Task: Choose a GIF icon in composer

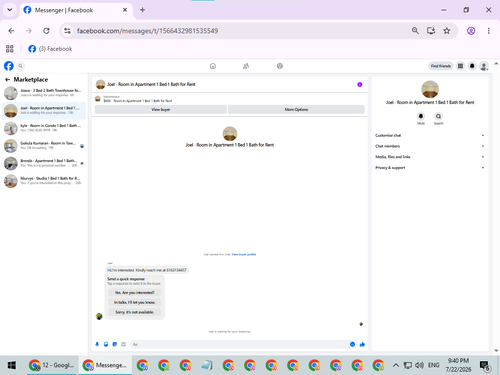Action: 123,344
